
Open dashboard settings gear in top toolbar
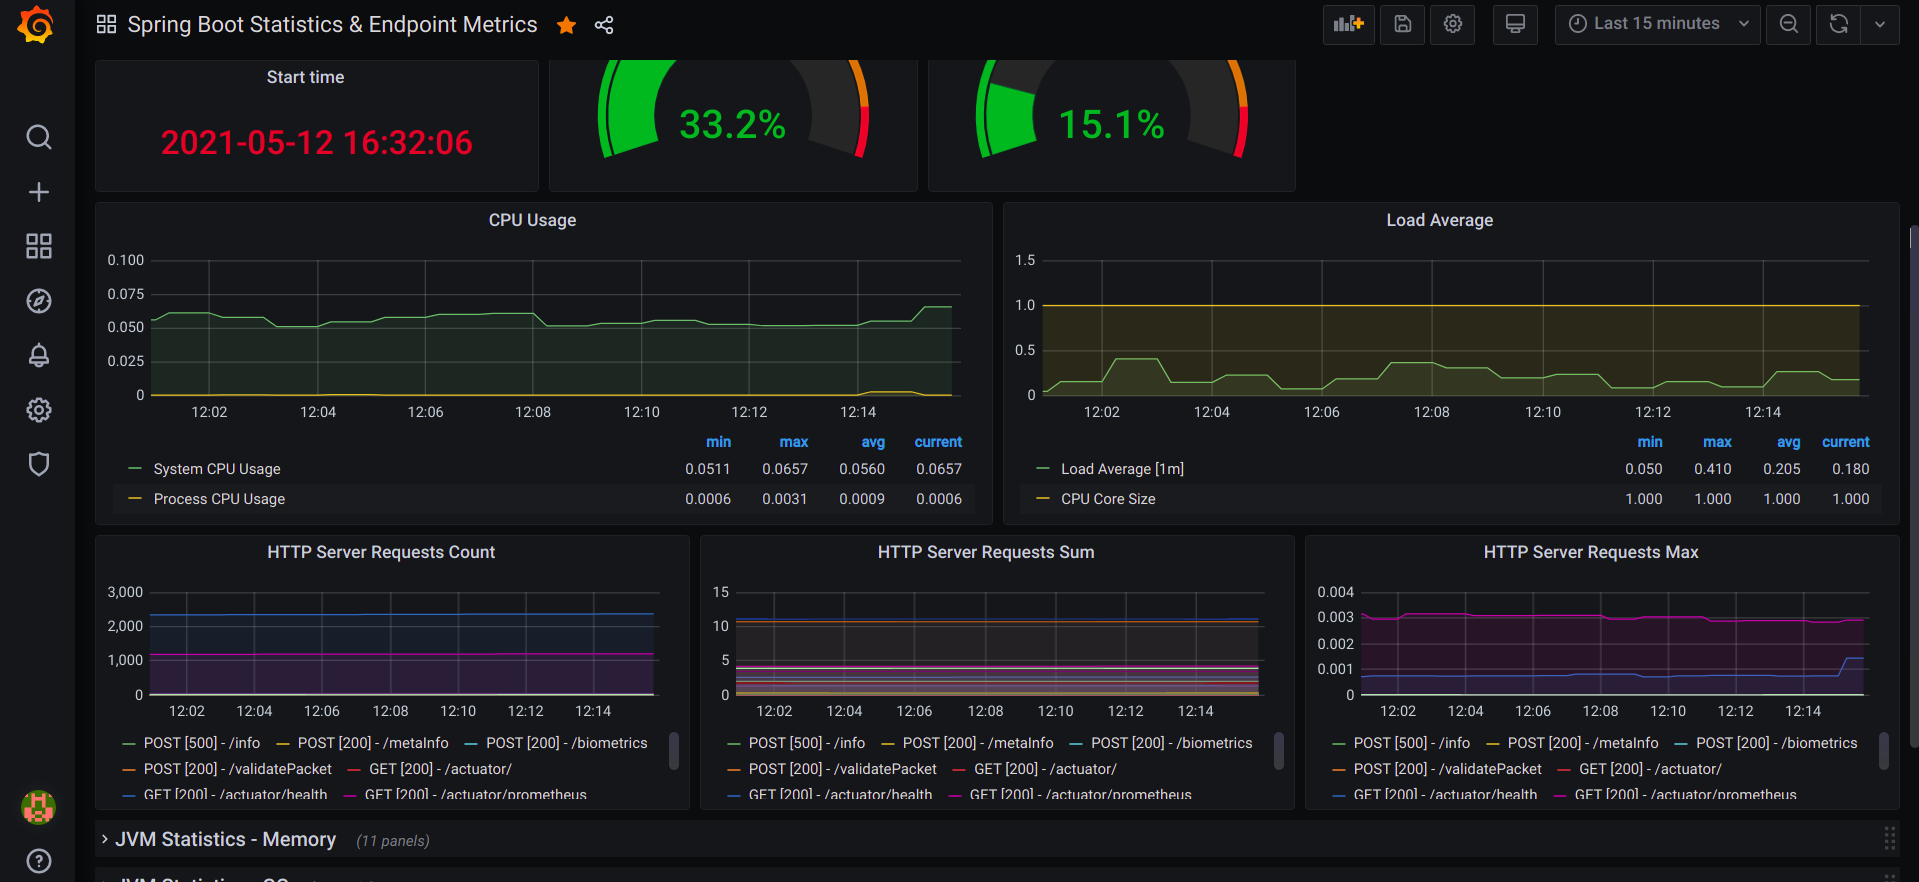(x=1452, y=24)
